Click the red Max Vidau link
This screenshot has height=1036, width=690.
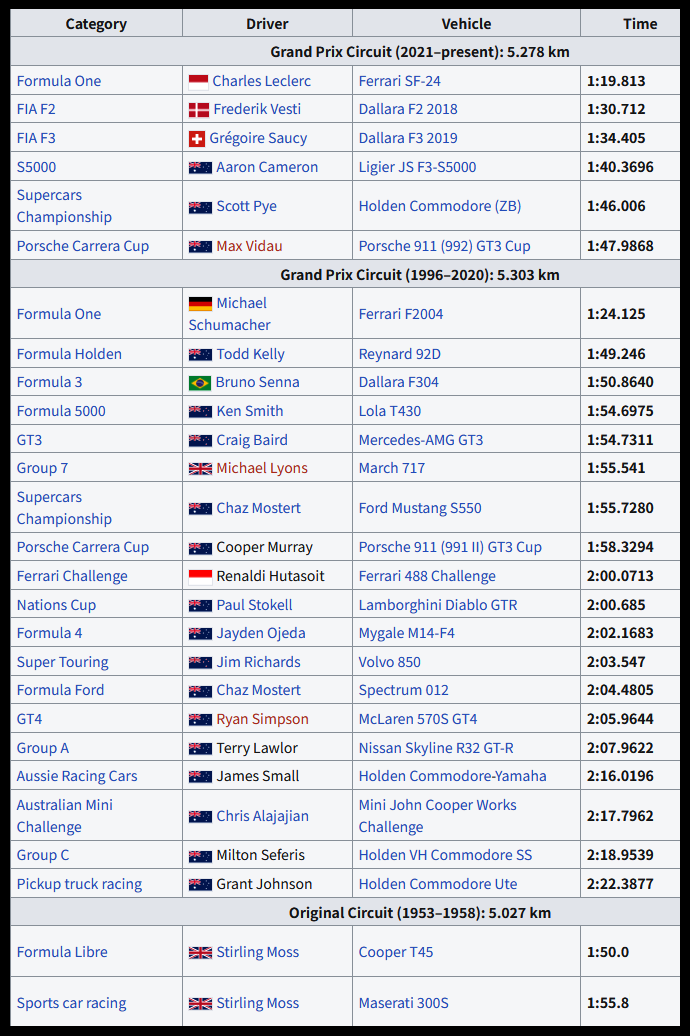click(x=249, y=246)
